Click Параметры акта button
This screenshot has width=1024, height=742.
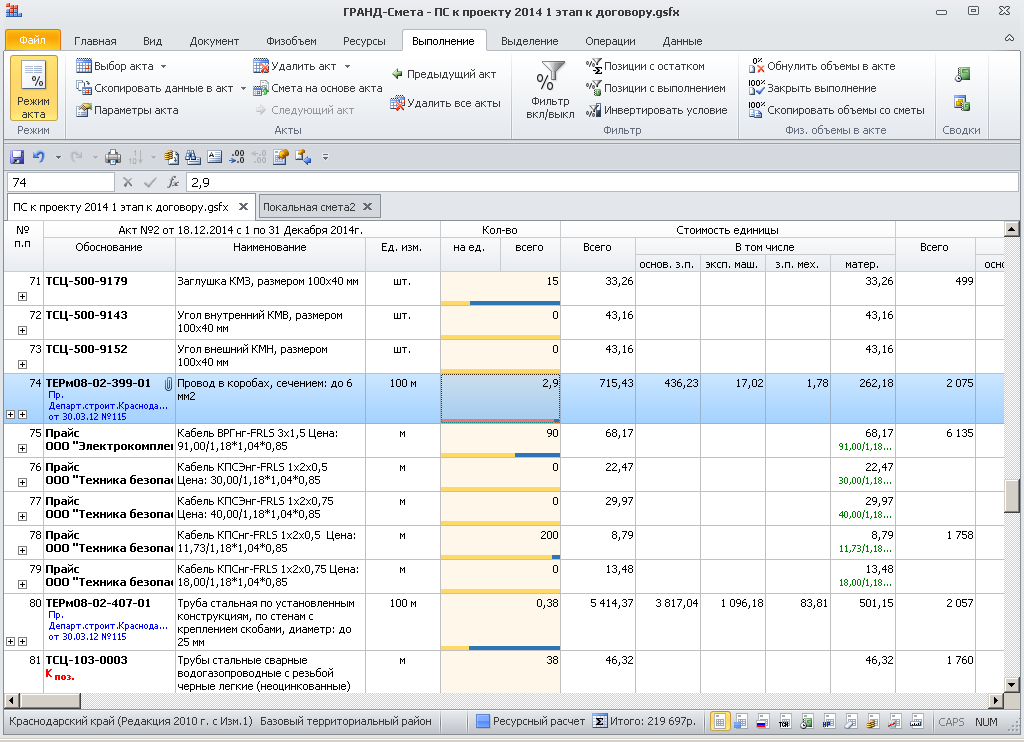click(135, 110)
